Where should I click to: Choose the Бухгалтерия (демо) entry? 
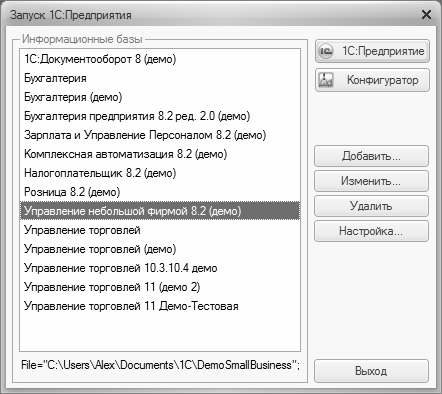160,97
